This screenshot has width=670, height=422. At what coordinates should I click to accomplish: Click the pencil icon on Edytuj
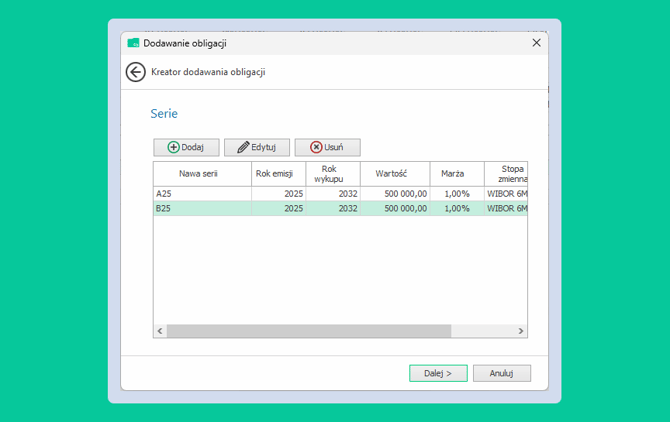point(243,147)
